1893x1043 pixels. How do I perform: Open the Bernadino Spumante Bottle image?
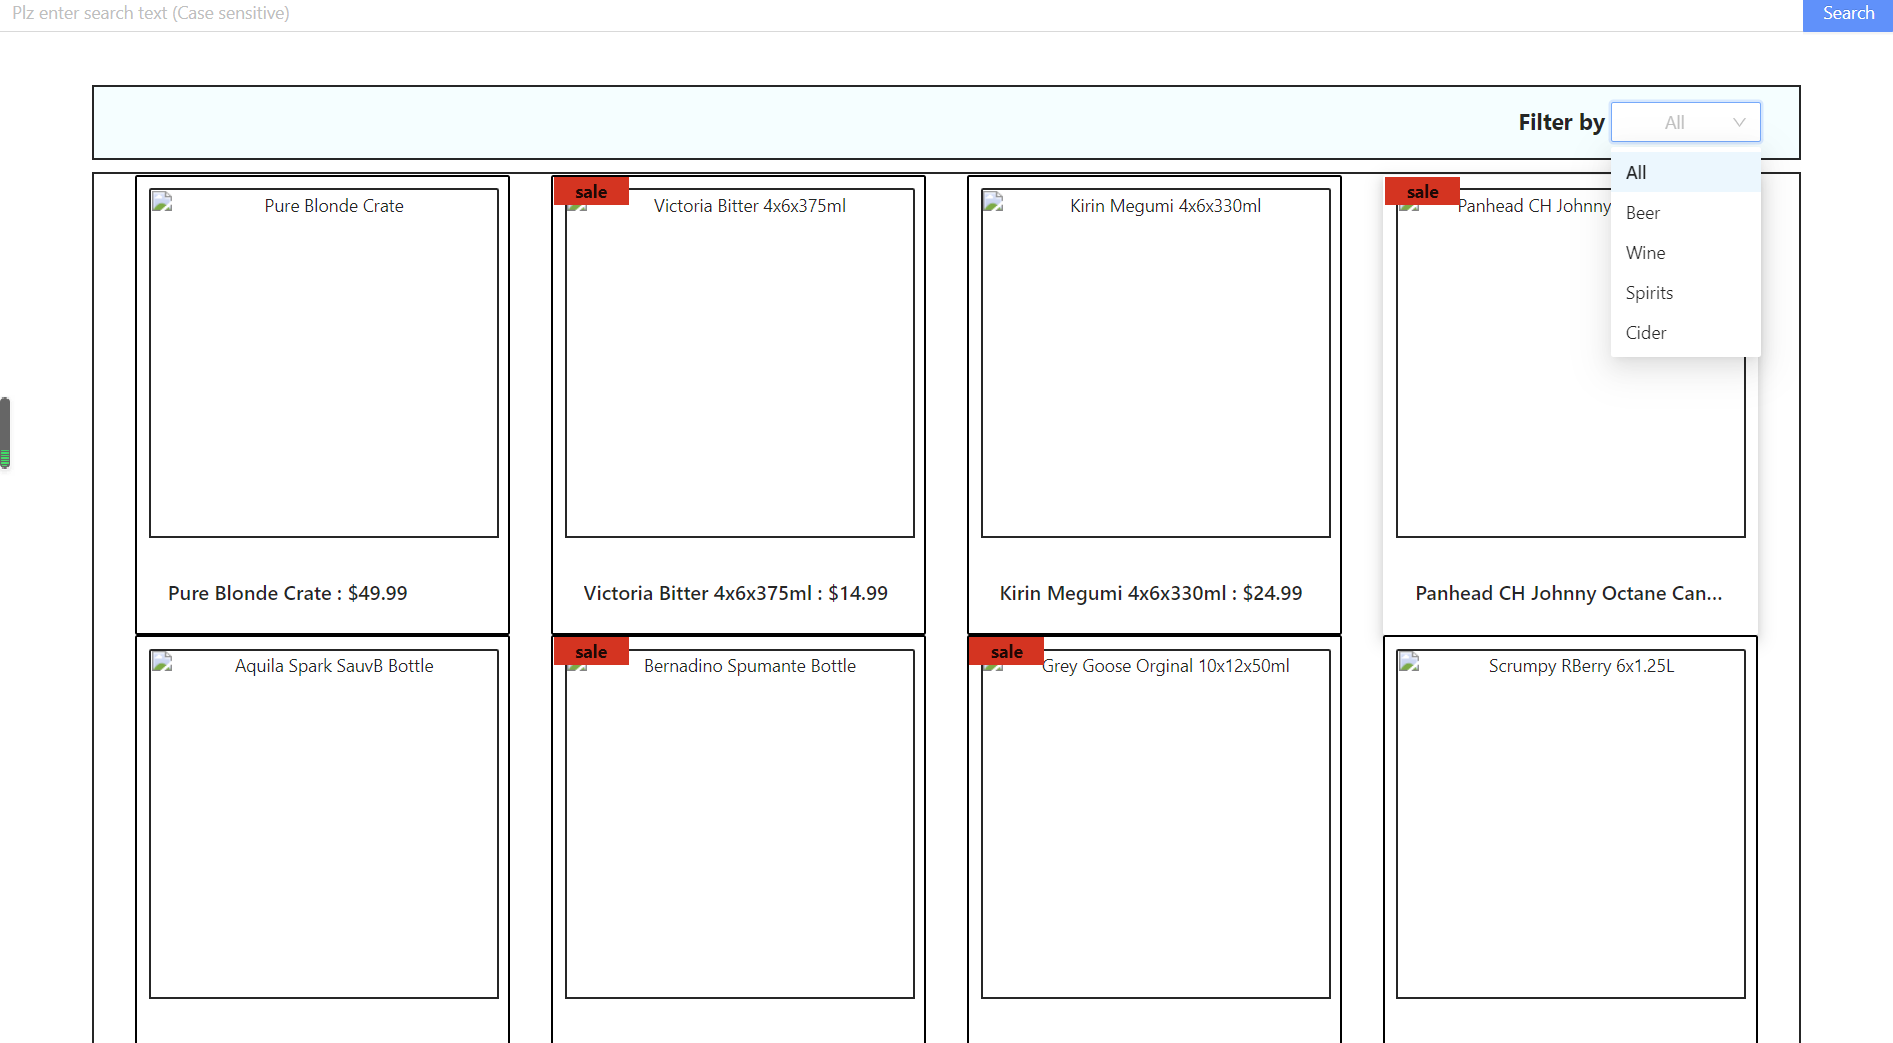click(x=740, y=824)
